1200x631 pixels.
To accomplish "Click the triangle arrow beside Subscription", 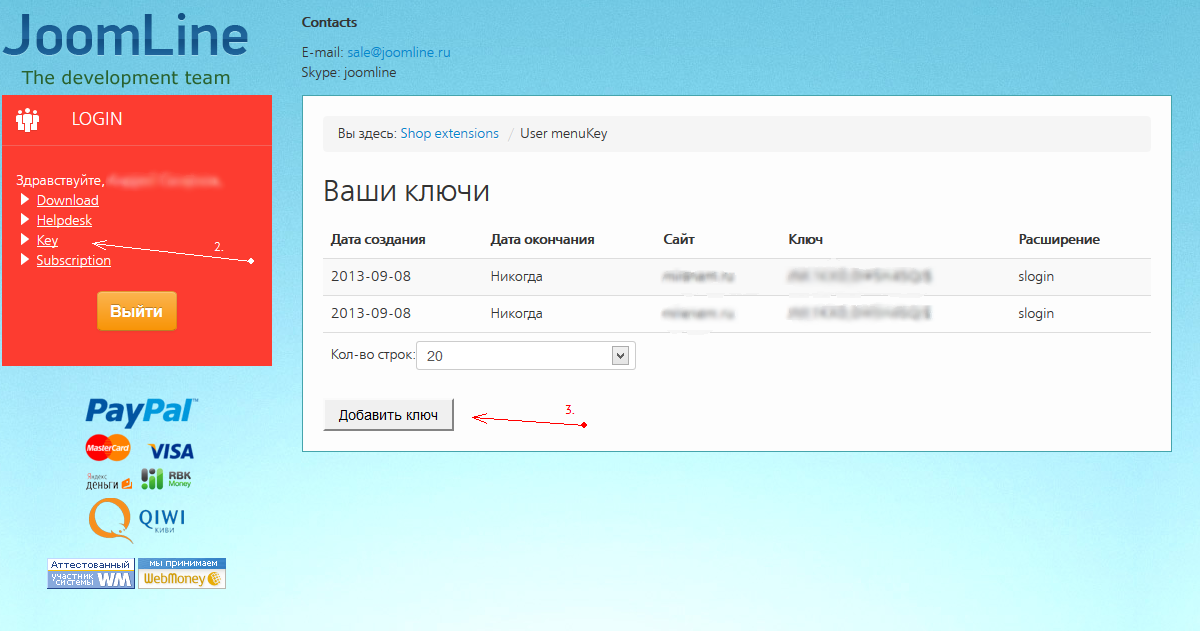I will 26,260.
